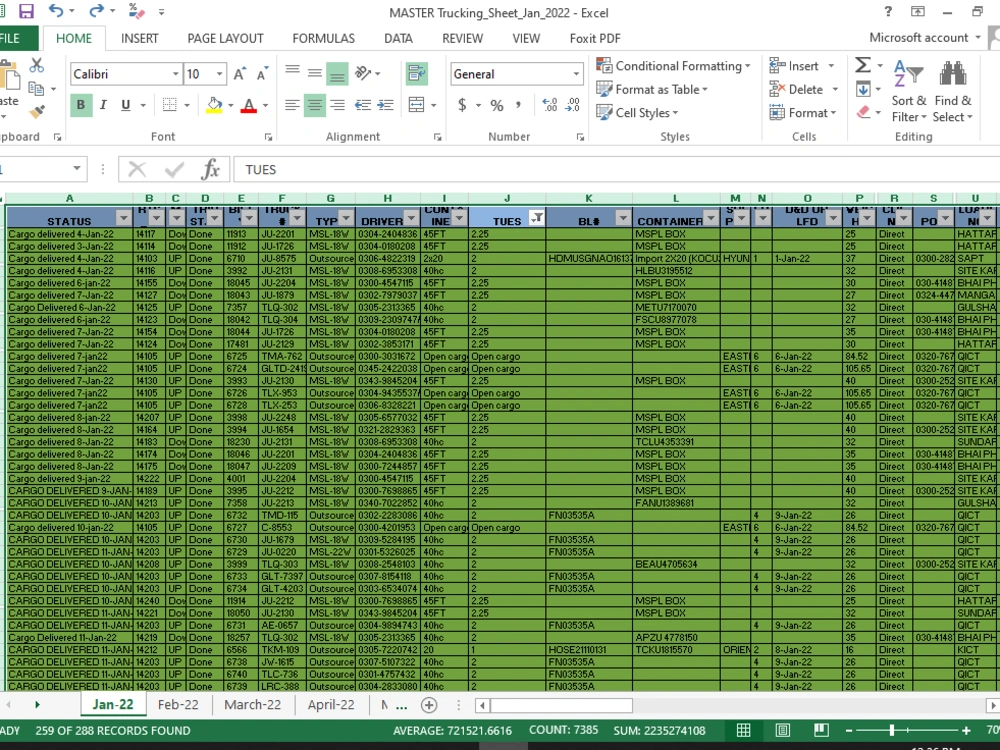The width and height of the screenshot is (1000, 750).
Task: Switch to the DATA tab
Action: pos(398,38)
